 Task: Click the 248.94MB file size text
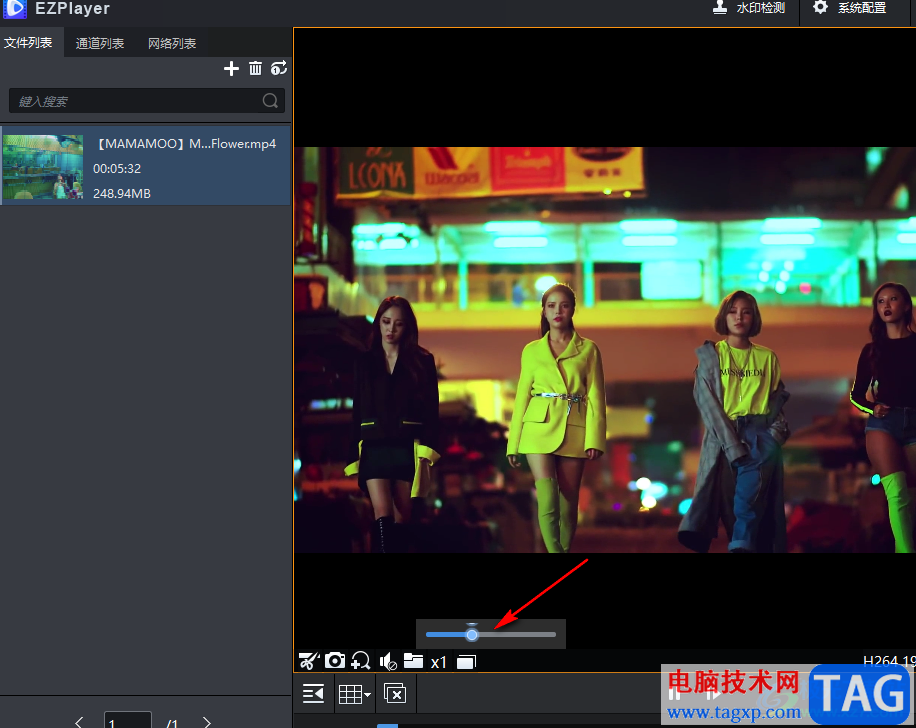point(122,193)
